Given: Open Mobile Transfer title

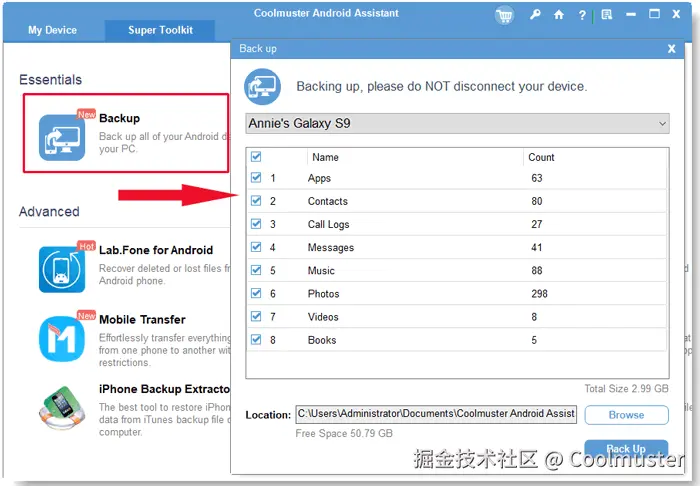Looking at the screenshot, I should (142, 320).
